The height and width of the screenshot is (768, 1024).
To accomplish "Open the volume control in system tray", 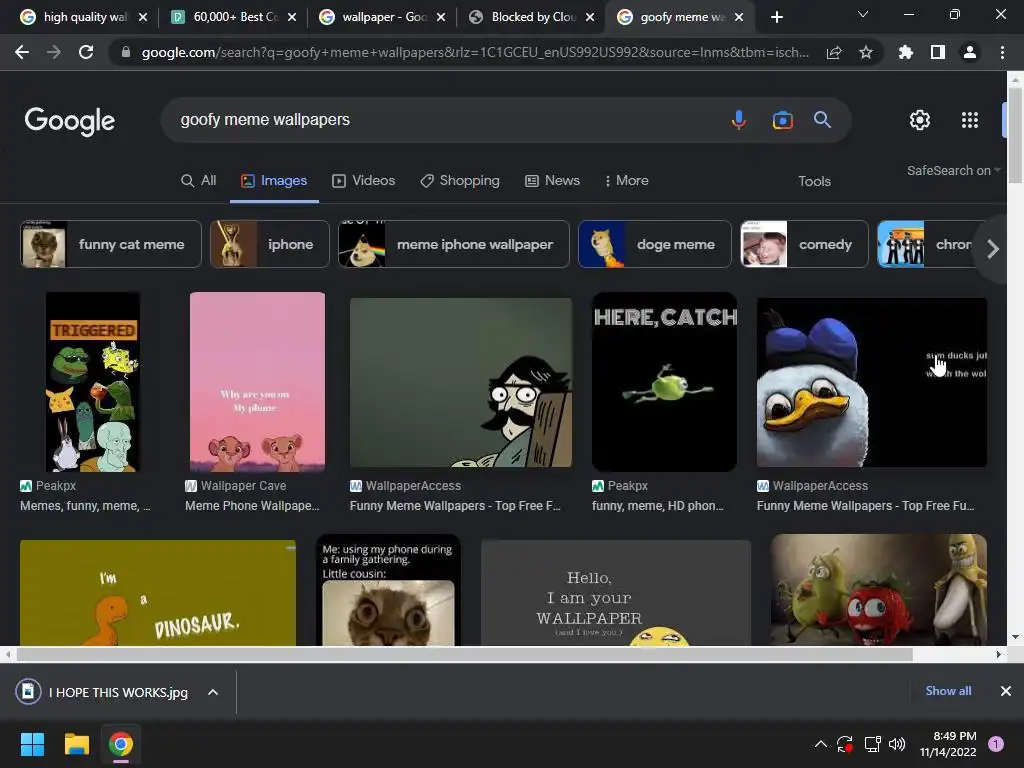I will (897, 744).
